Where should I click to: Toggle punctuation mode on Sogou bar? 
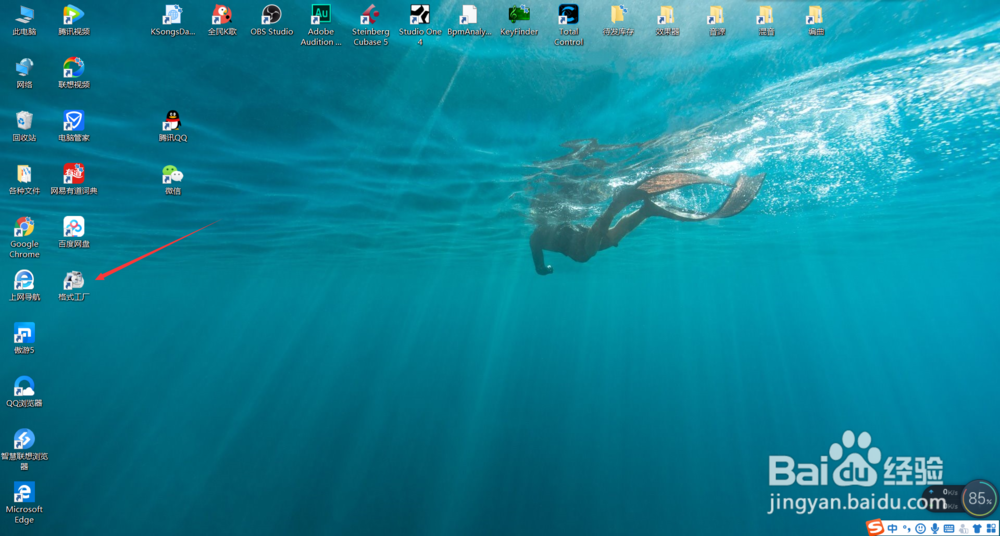tap(906, 528)
